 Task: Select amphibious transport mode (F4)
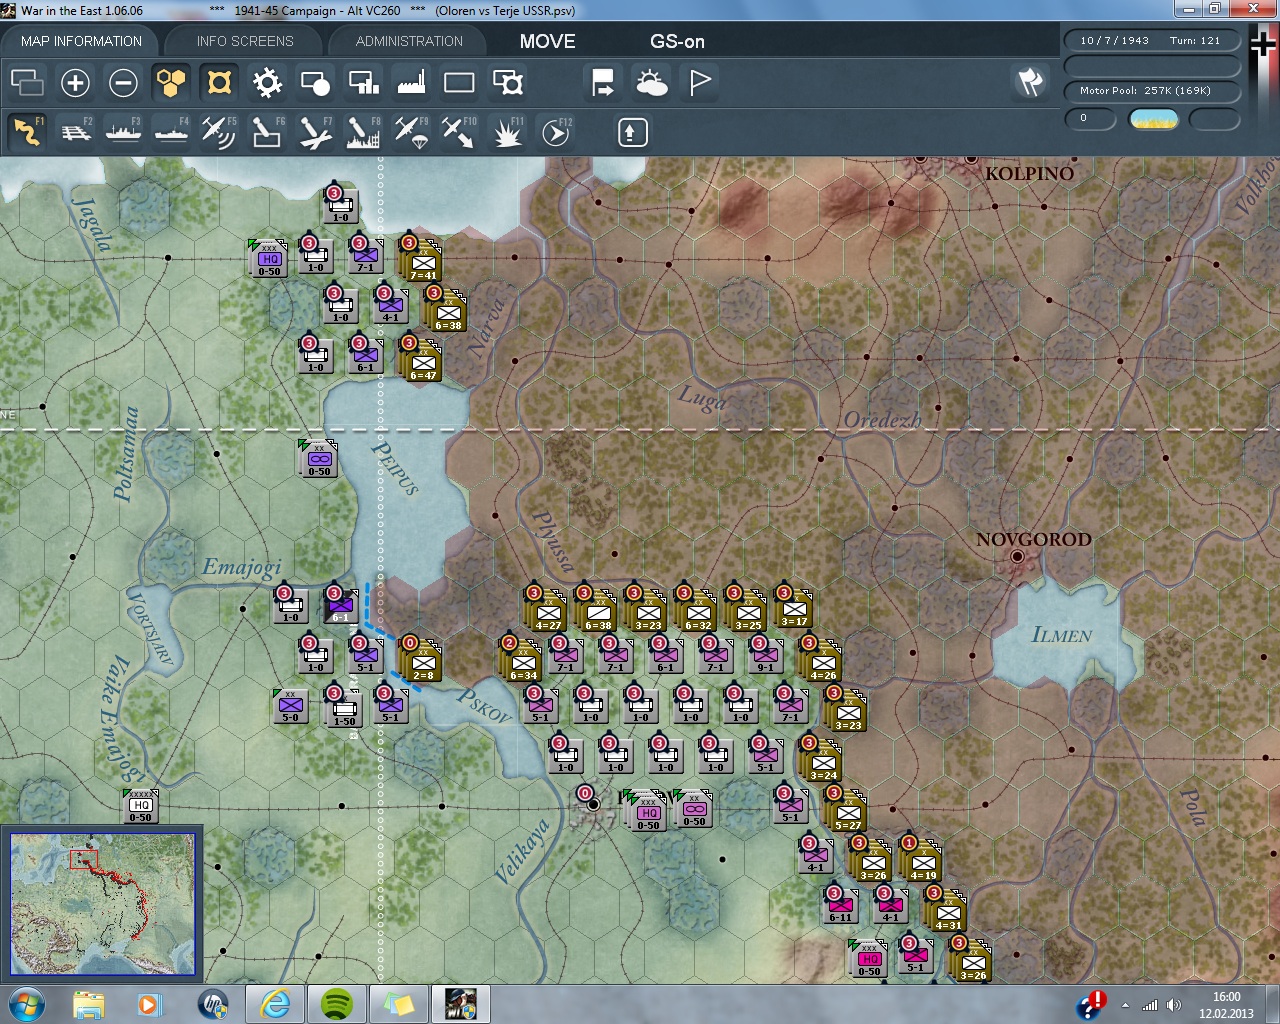(x=172, y=132)
